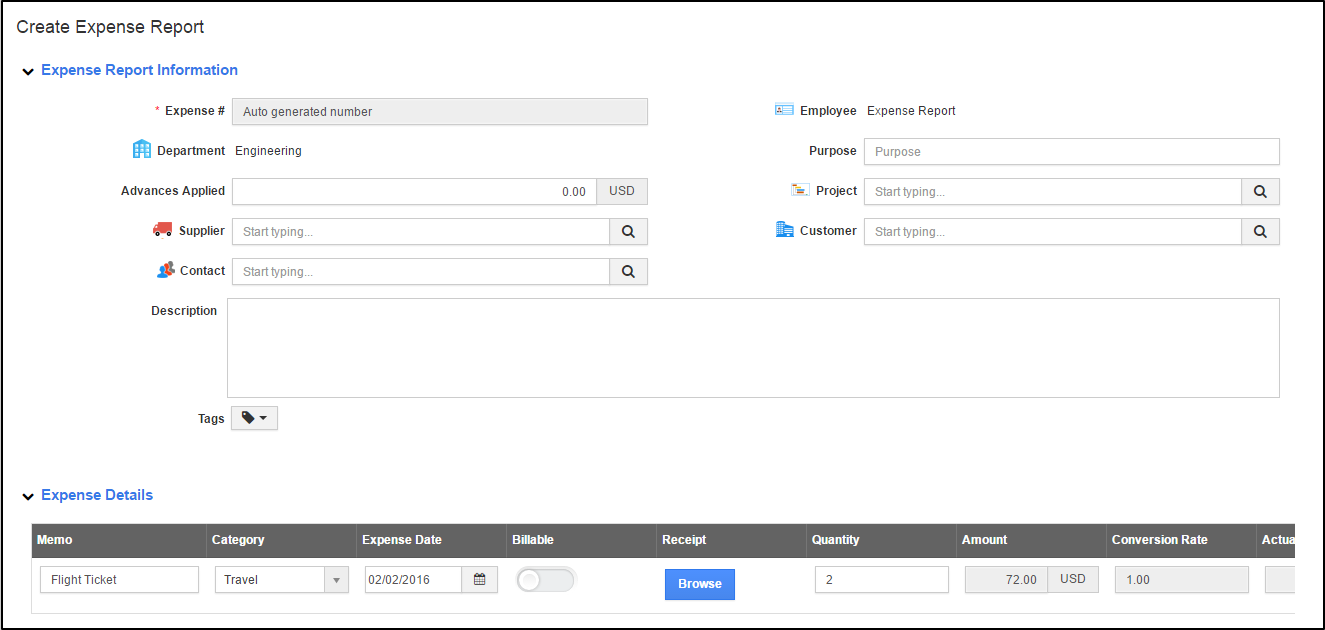Screen dimensions: 1325x630
Task: Select the Flight Ticket memo field
Action: (x=119, y=580)
